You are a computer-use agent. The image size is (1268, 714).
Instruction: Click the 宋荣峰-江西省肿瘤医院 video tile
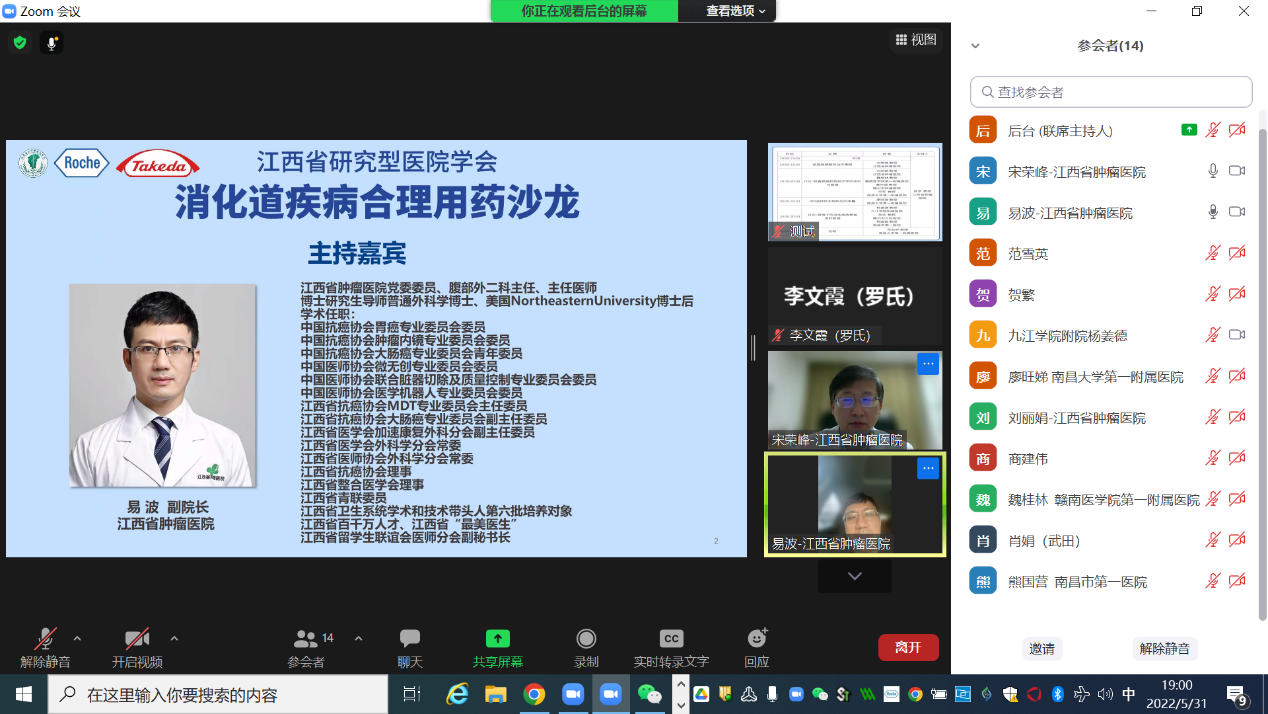click(855, 400)
